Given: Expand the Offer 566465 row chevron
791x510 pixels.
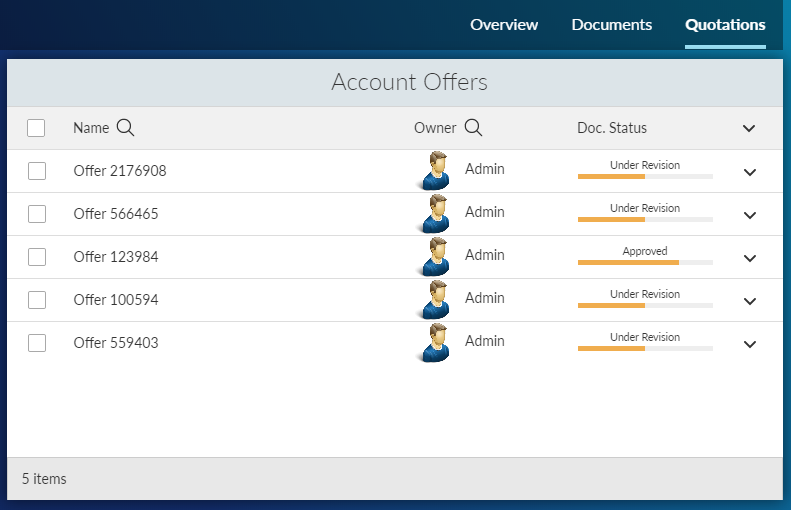Looking at the screenshot, I should 750,215.
